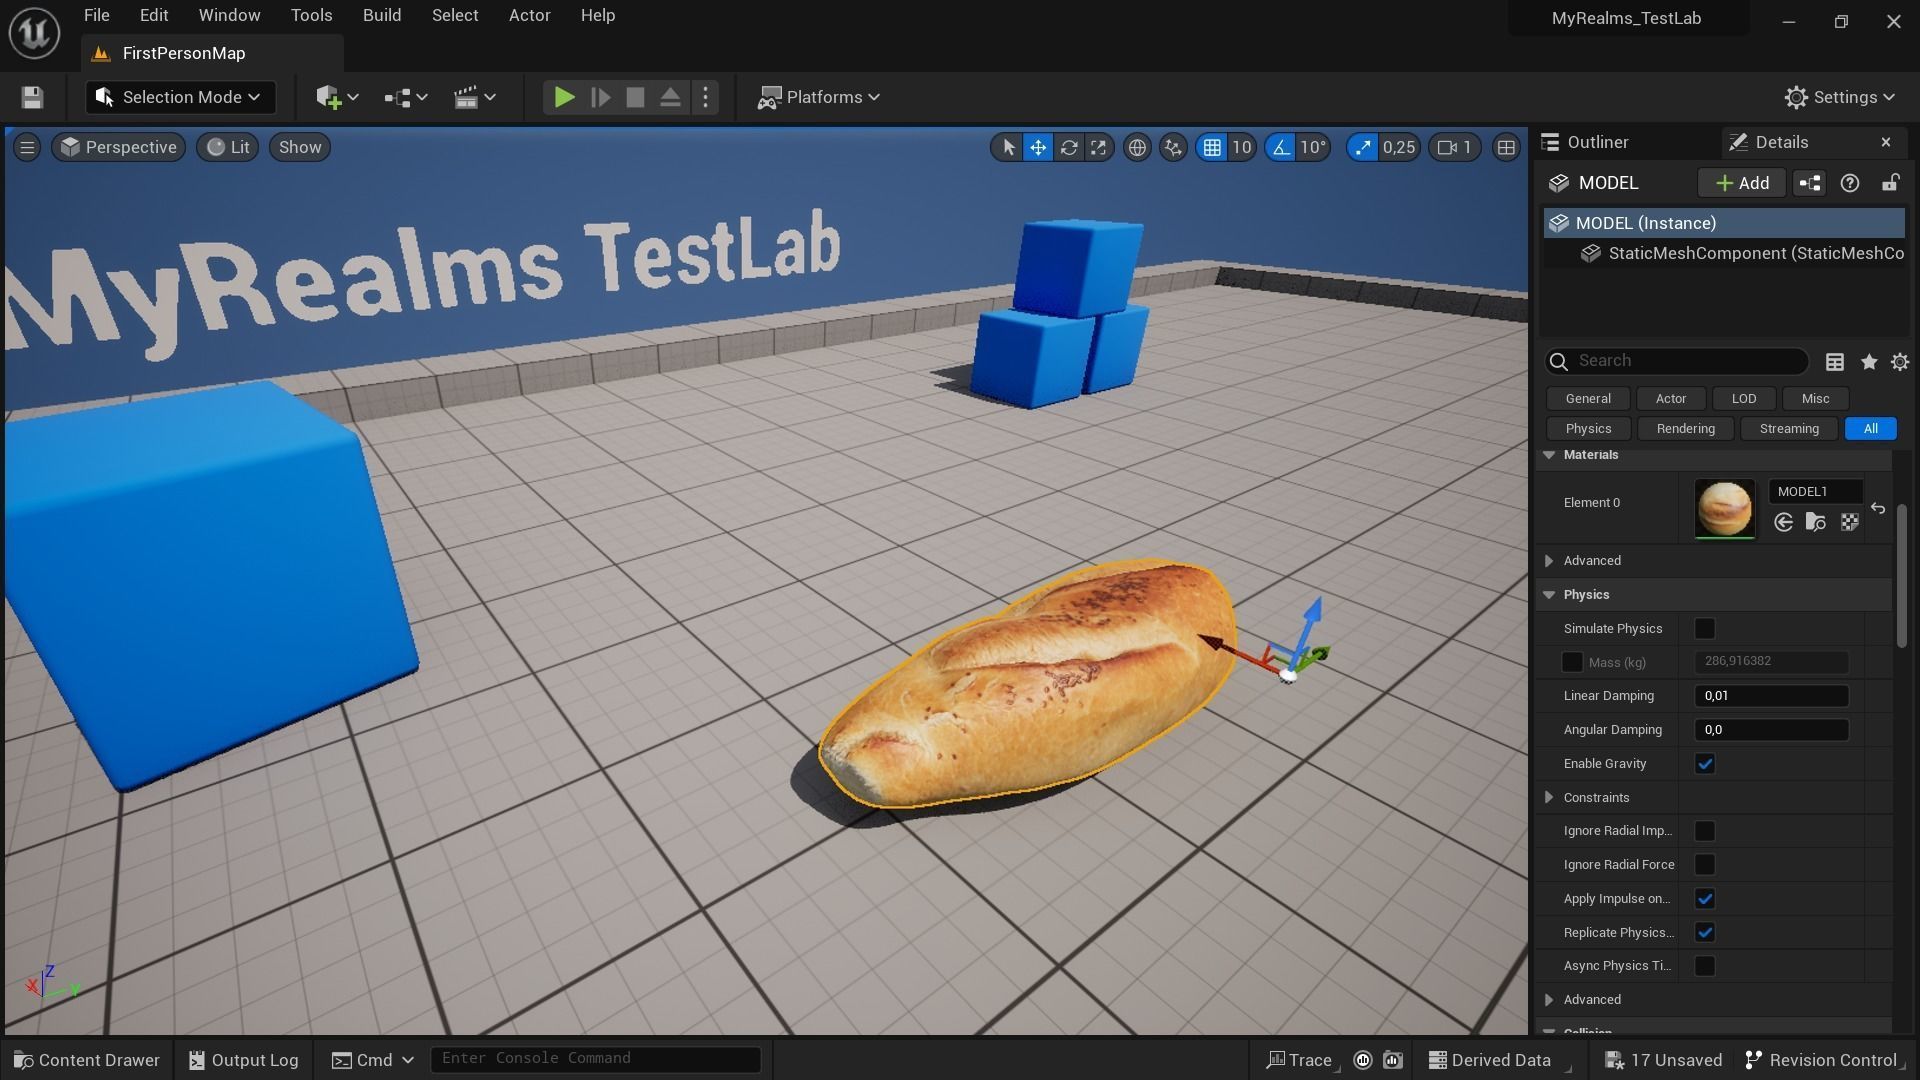Image resolution: width=1920 pixels, height=1080 pixels.
Task: Uncheck Enable Gravity checkbox
Action: (1705, 764)
